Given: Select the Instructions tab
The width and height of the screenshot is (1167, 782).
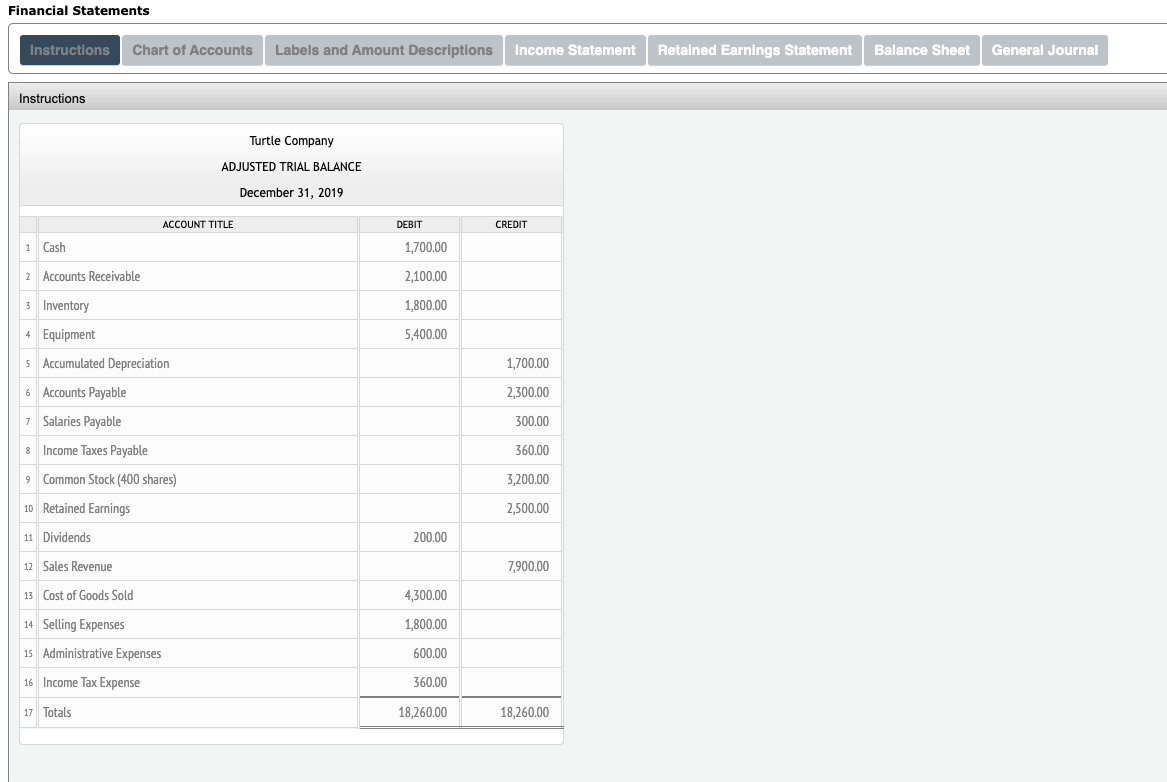Looking at the screenshot, I should click(x=69, y=50).
